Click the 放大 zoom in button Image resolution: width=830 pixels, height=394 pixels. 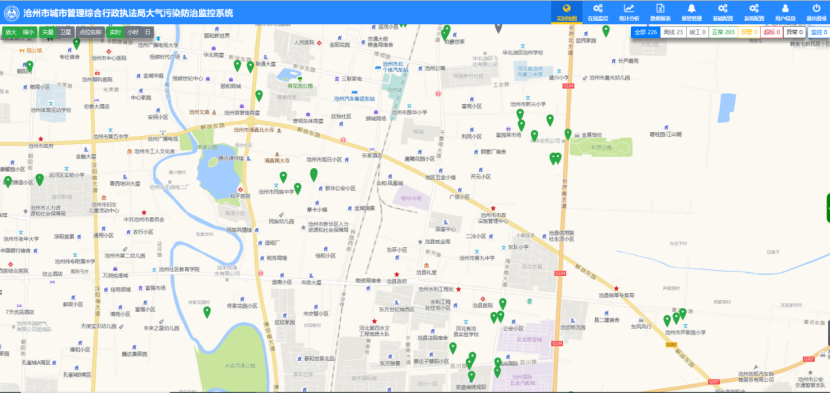[11, 32]
